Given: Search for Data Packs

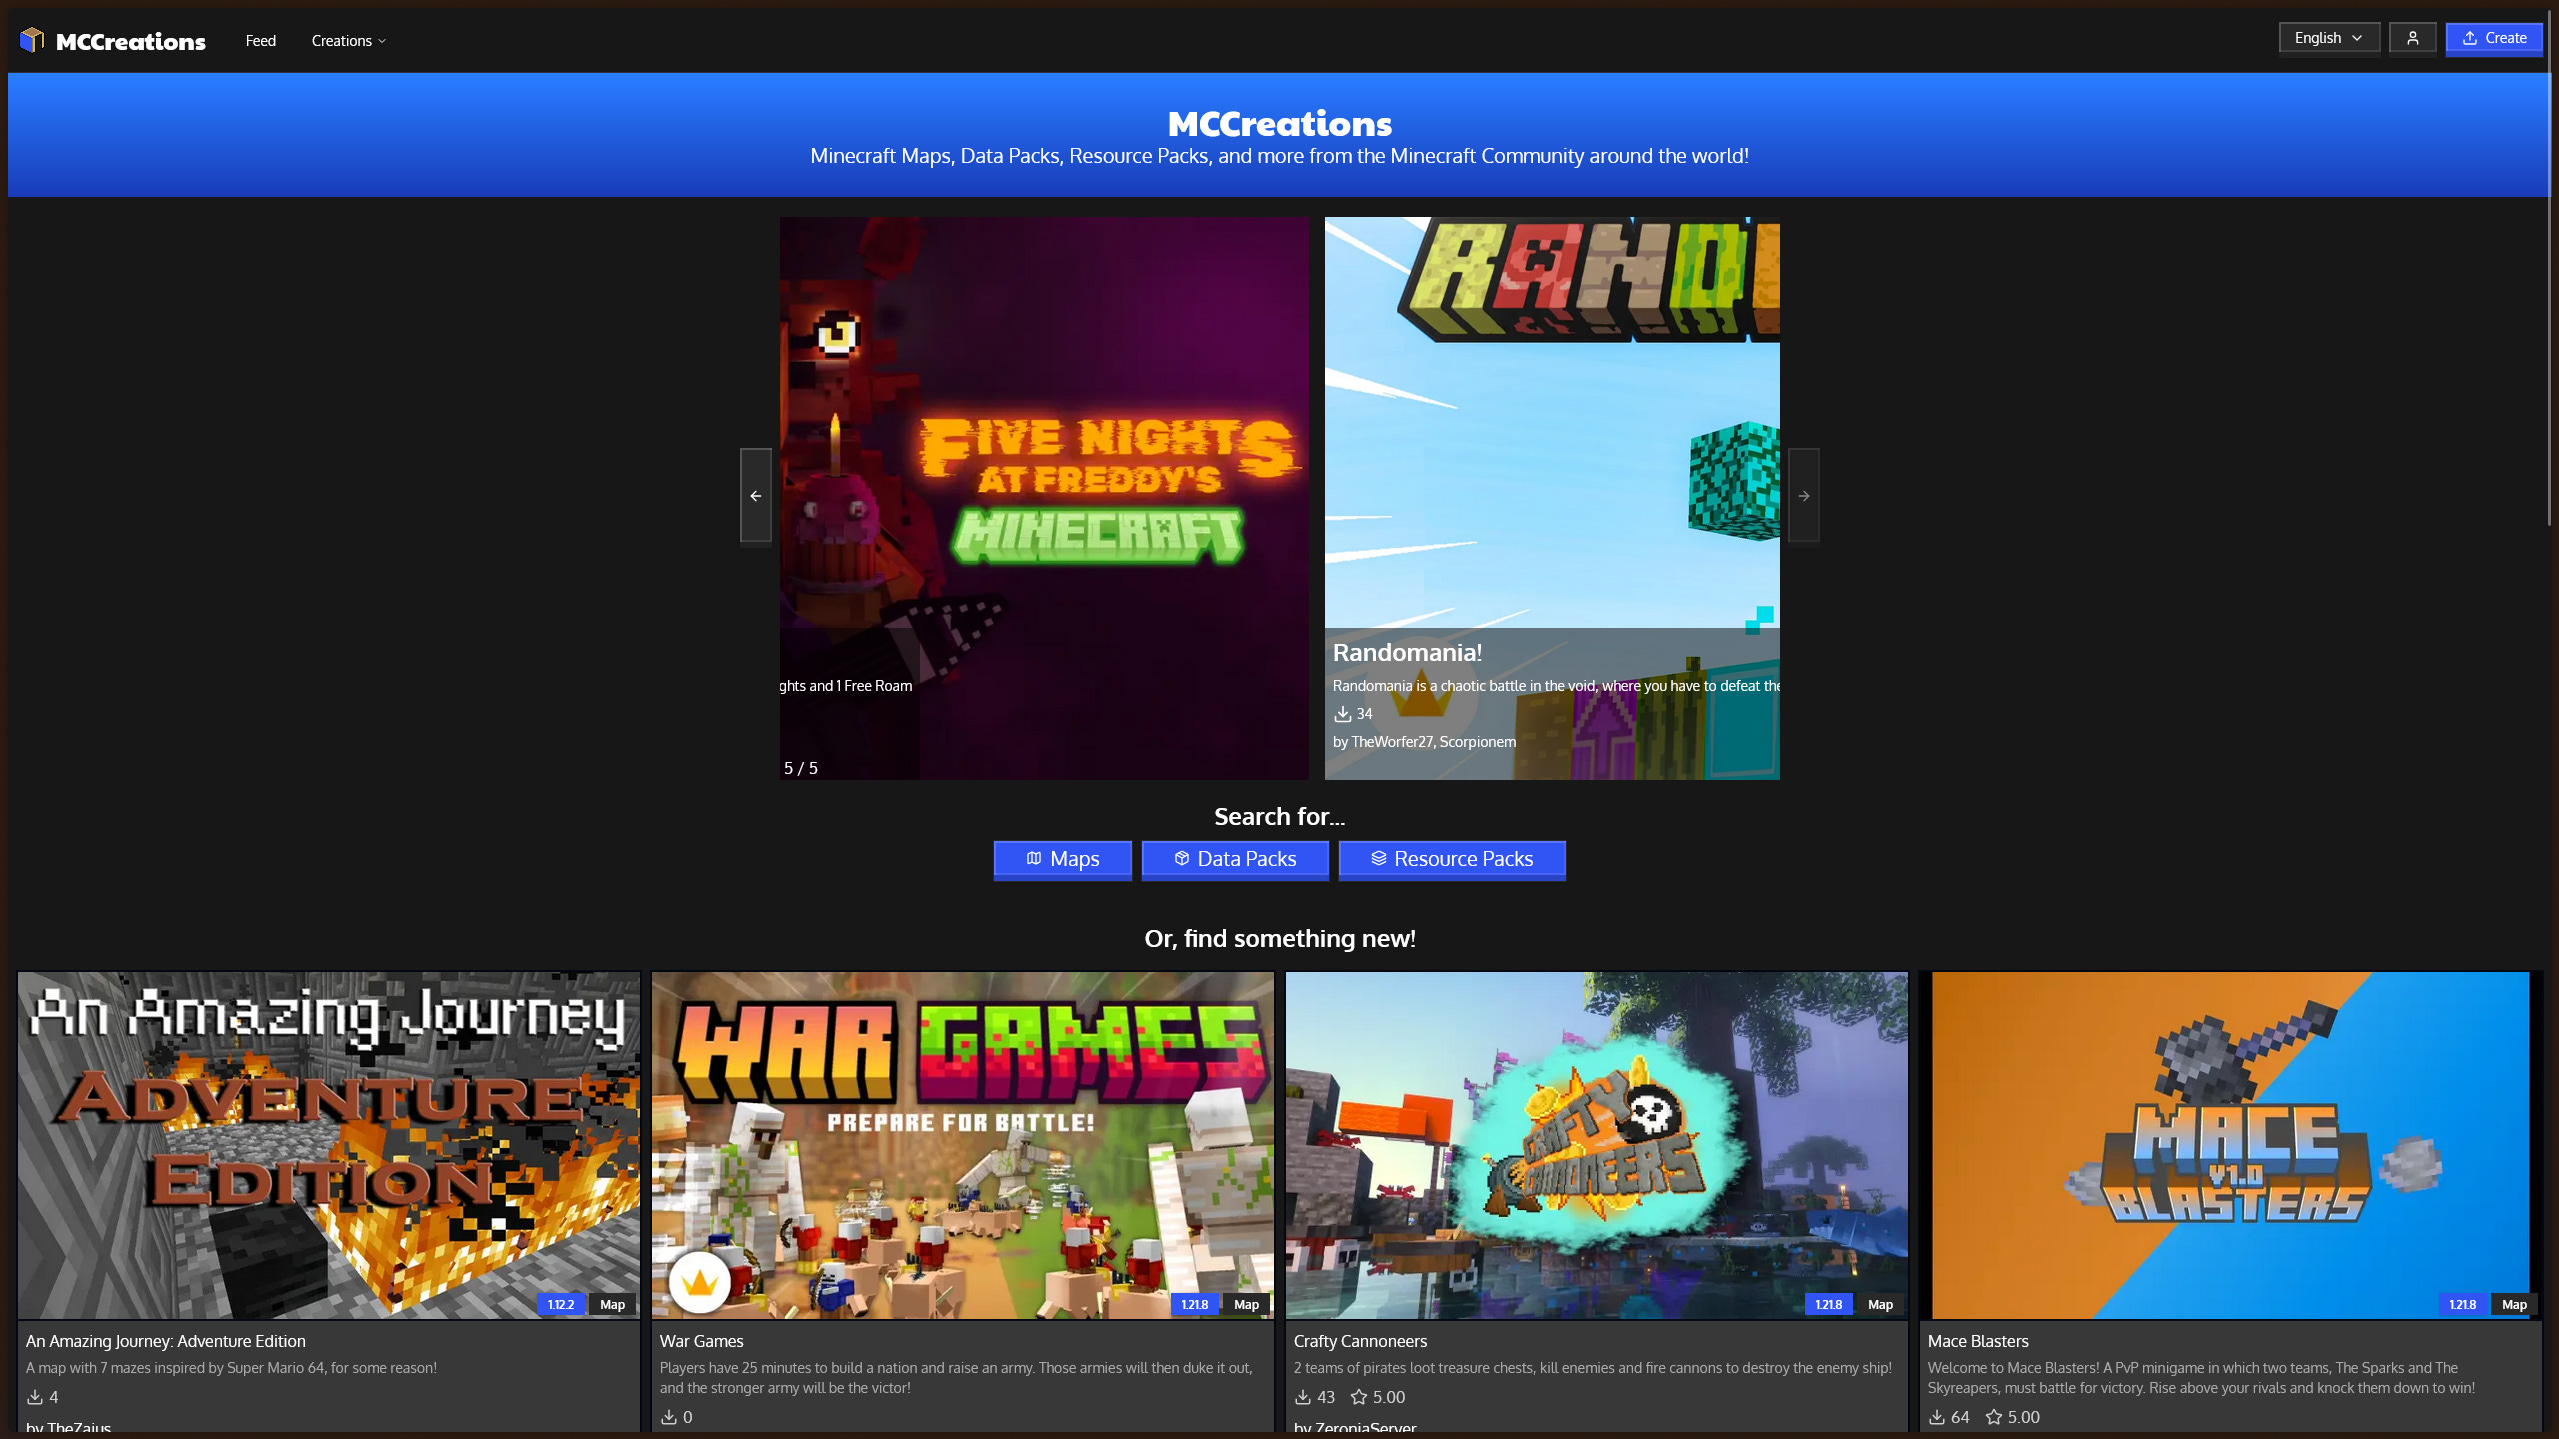Looking at the screenshot, I should click(x=1234, y=859).
